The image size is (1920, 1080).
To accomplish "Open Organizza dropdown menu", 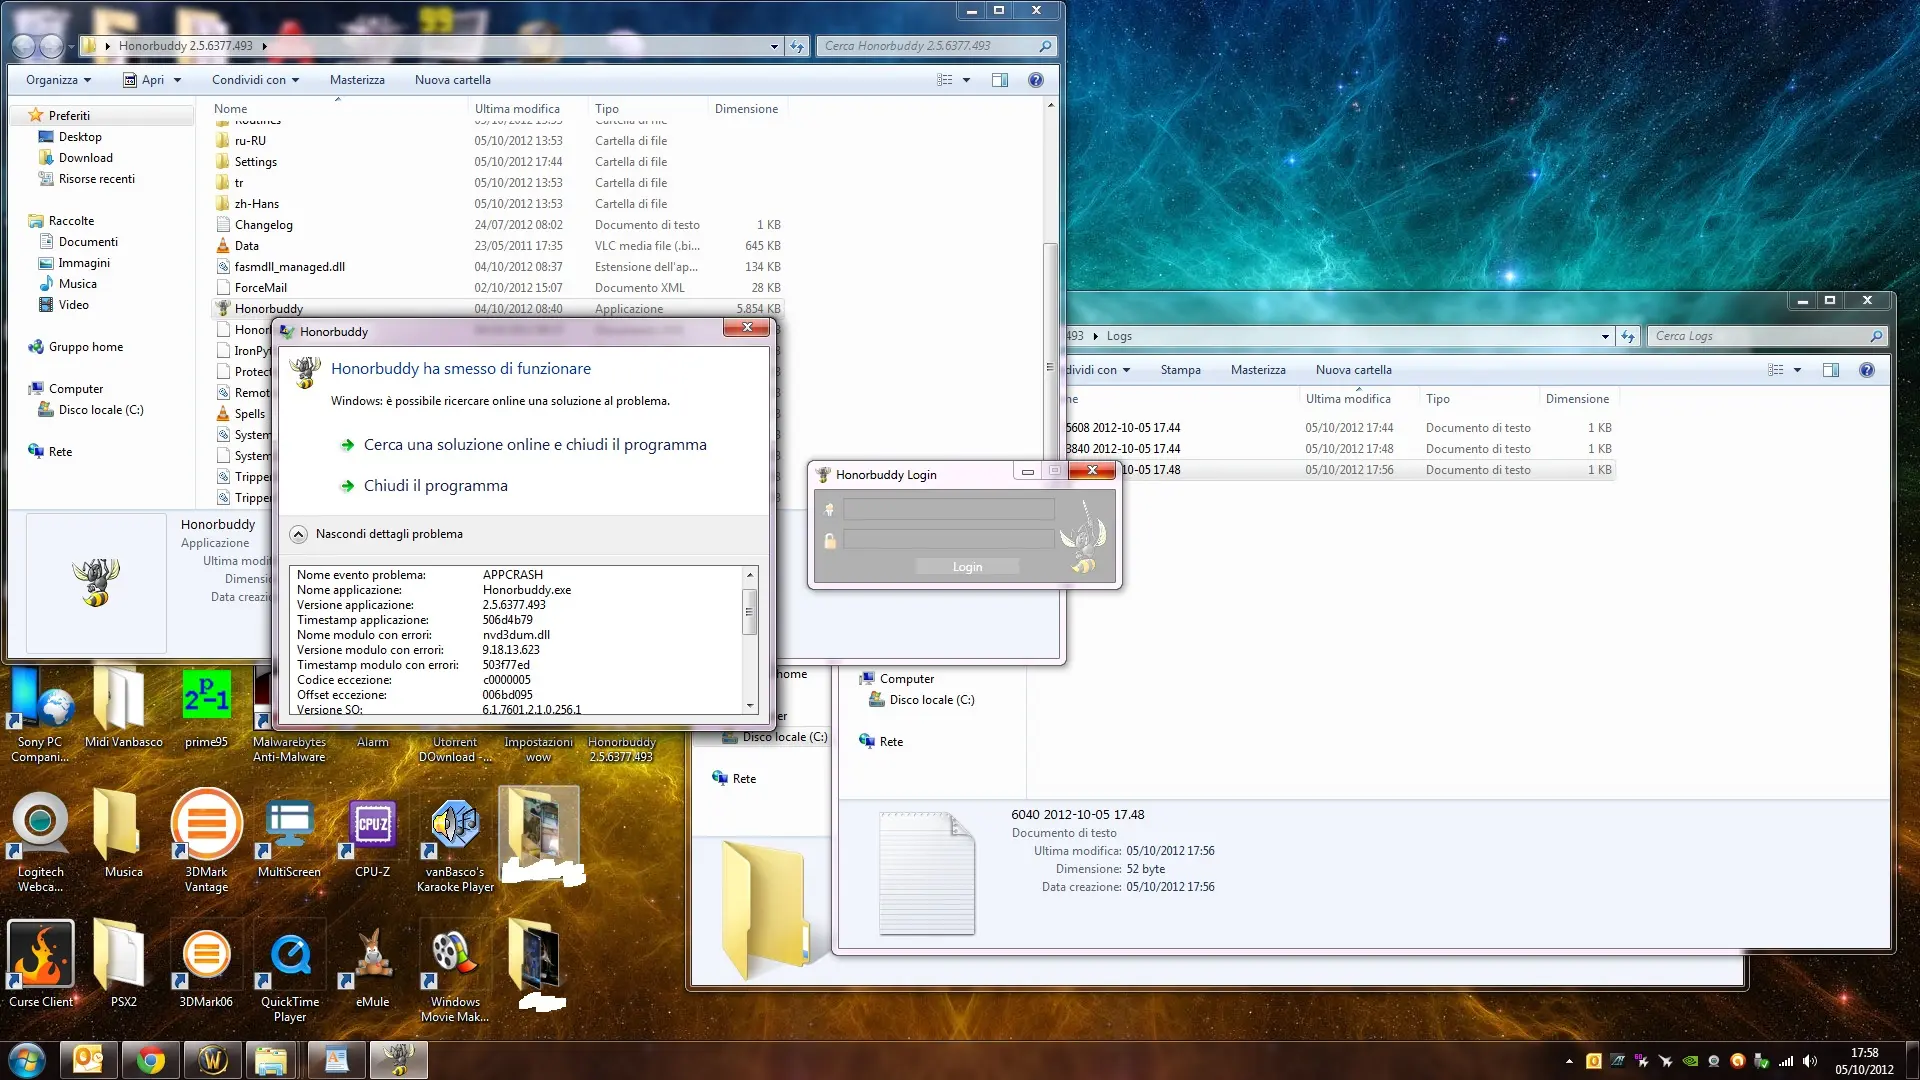I will 59,80.
